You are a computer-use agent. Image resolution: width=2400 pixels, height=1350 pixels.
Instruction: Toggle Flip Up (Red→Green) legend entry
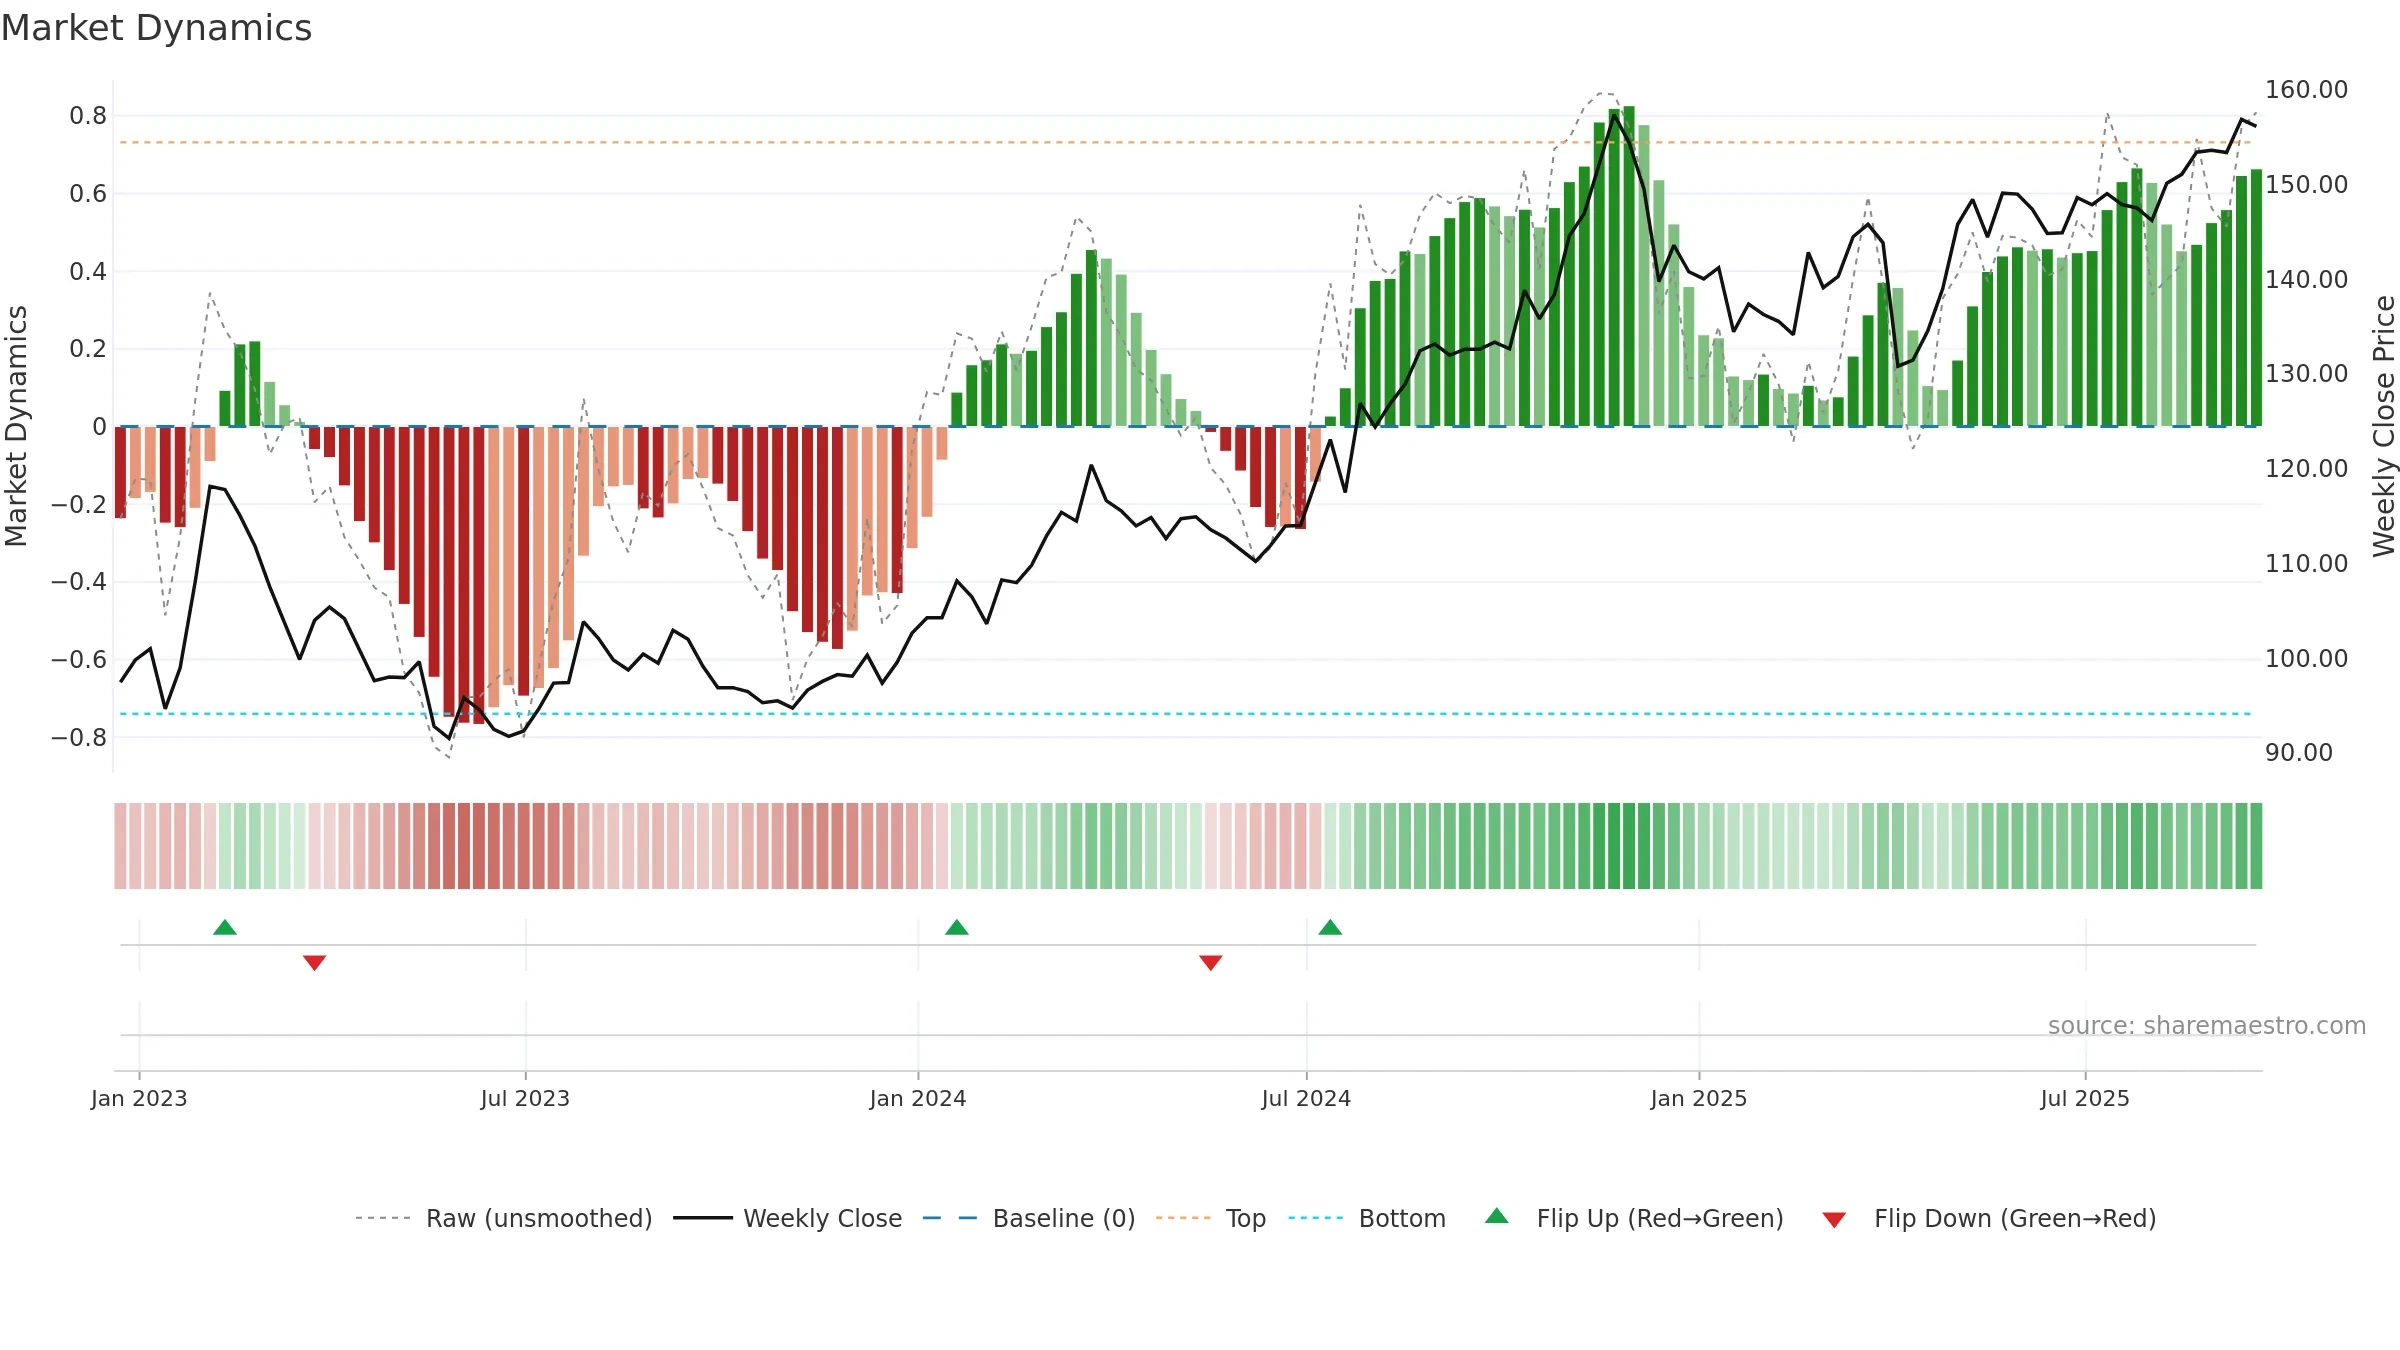click(x=1634, y=1218)
